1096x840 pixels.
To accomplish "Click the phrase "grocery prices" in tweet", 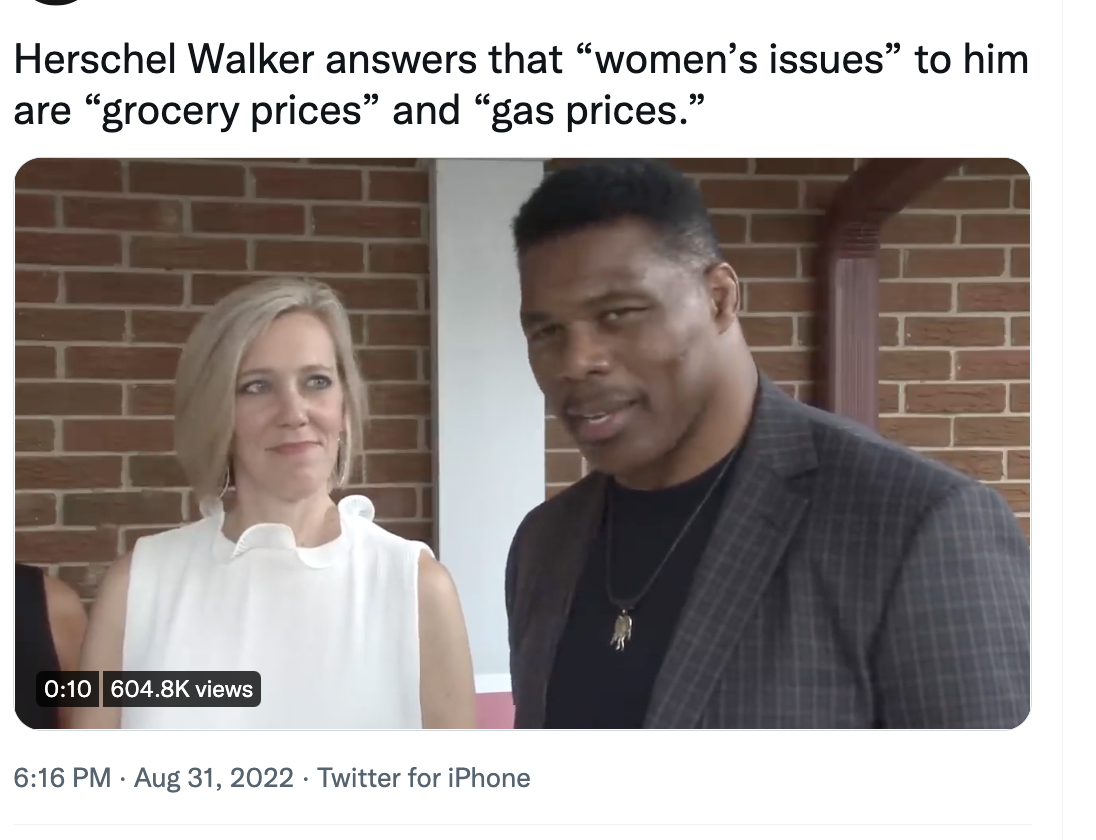I will (231, 111).
